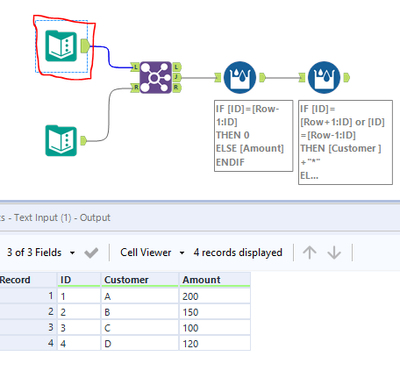Screen dimensions: 400x384
Task: Click the down arrow next record icon
Action: [334, 253]
